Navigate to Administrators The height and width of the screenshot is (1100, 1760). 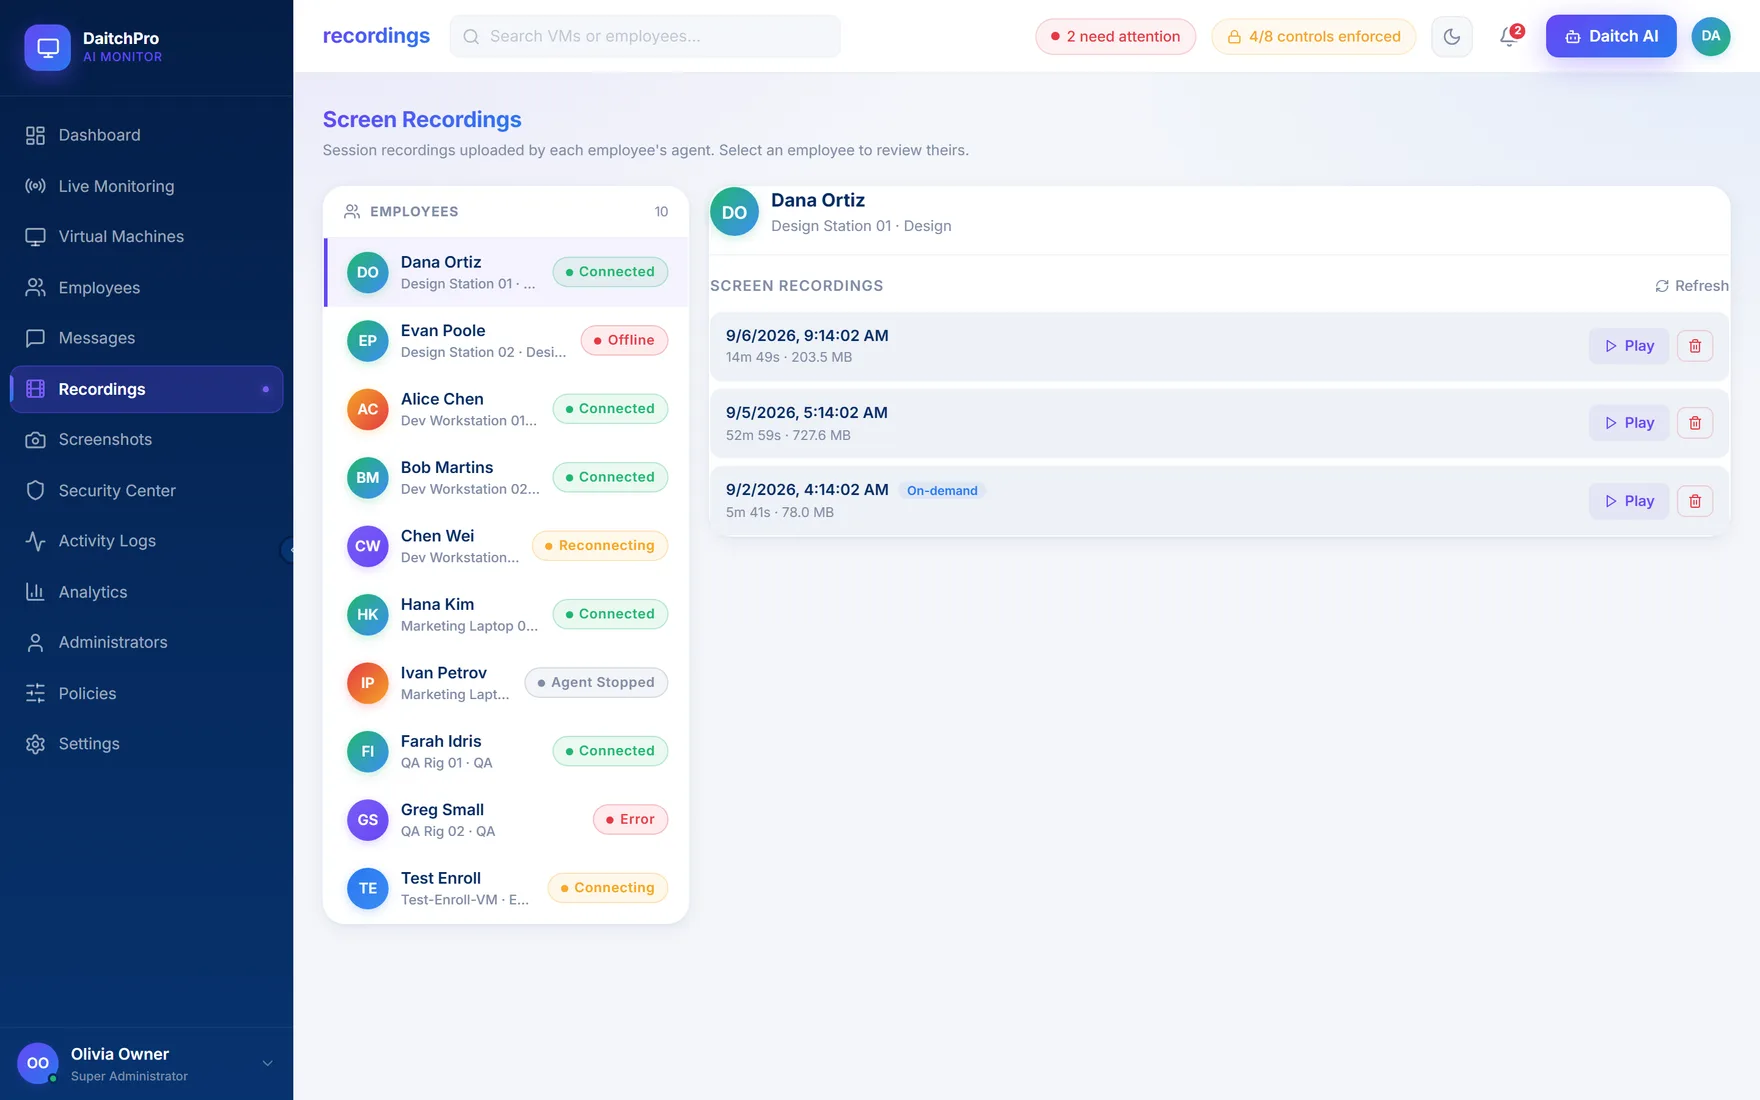pyautogui.click(x=146, y=642)
